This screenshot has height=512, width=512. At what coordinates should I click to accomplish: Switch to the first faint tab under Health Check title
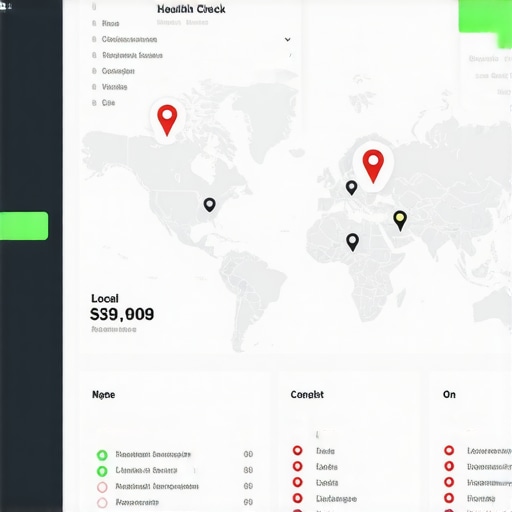pyautogui.click(x=169, y=22)
